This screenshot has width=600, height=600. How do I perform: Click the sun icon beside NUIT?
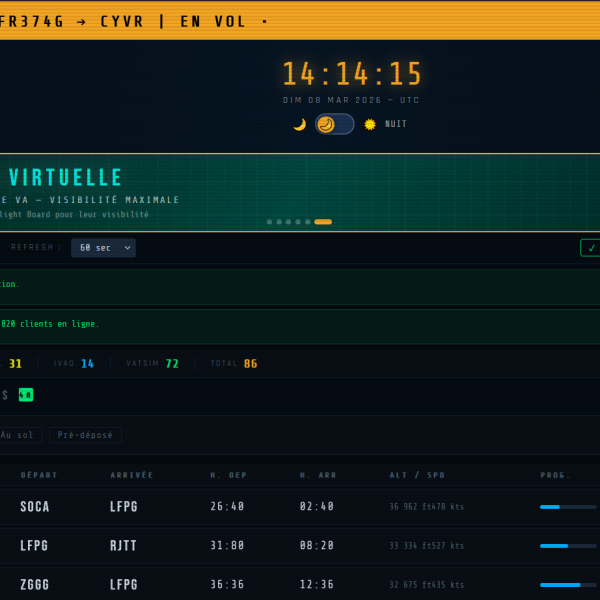(370, 124)
